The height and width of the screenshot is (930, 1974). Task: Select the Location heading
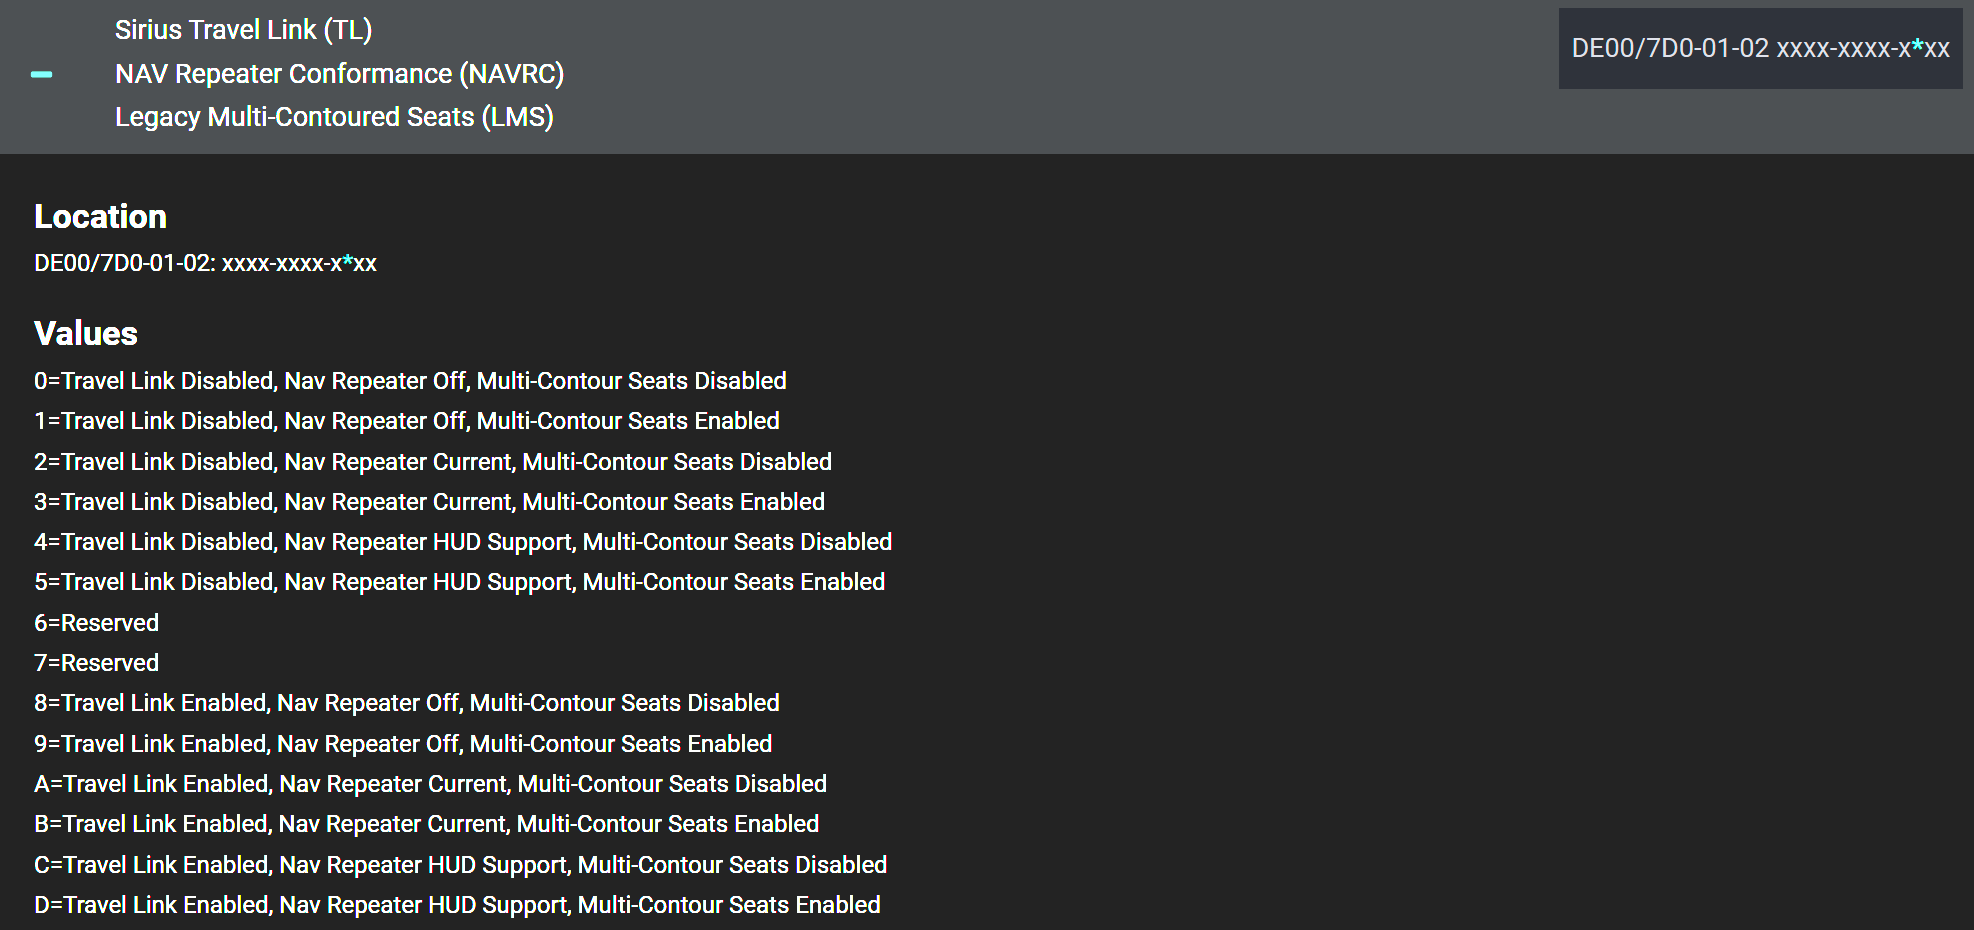click(x=100, y=216)
